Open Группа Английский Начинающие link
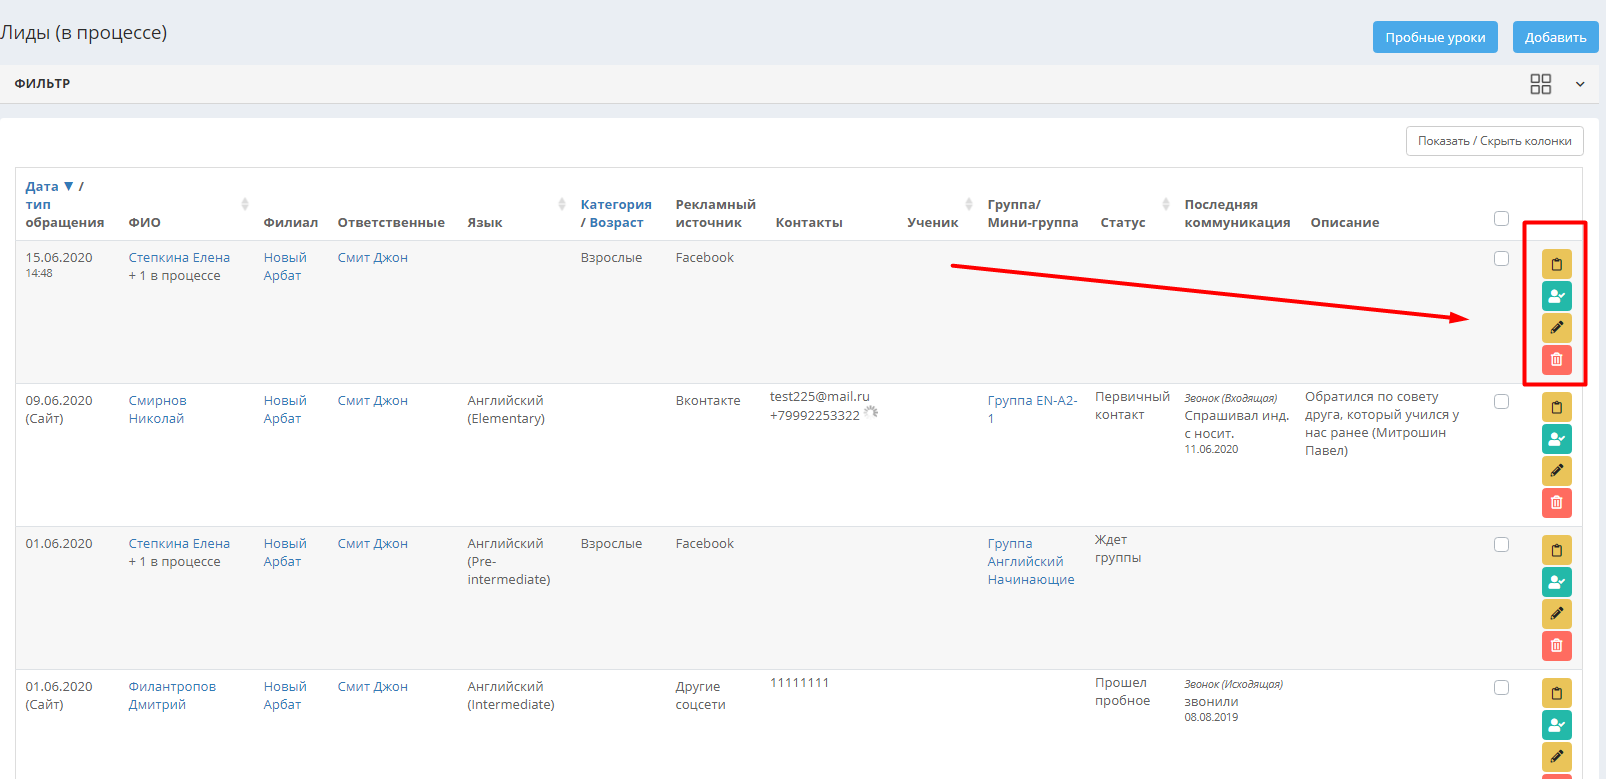 pos(1031,561)
